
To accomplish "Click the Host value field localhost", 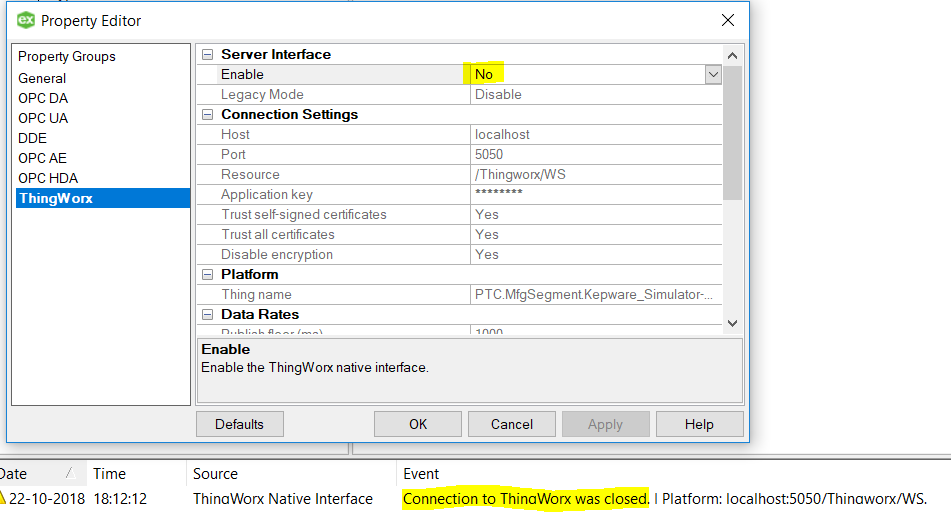I will click(596, 135).
